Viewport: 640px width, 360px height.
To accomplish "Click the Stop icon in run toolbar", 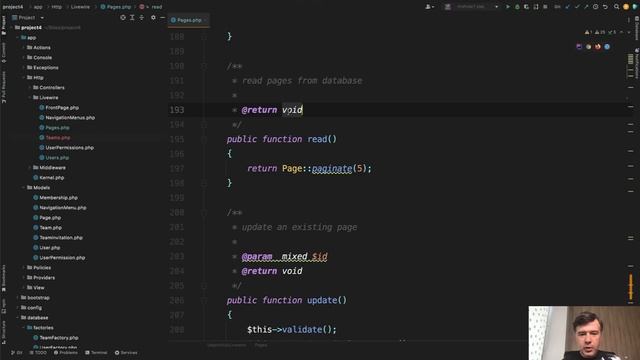I will tap(545, 7).
